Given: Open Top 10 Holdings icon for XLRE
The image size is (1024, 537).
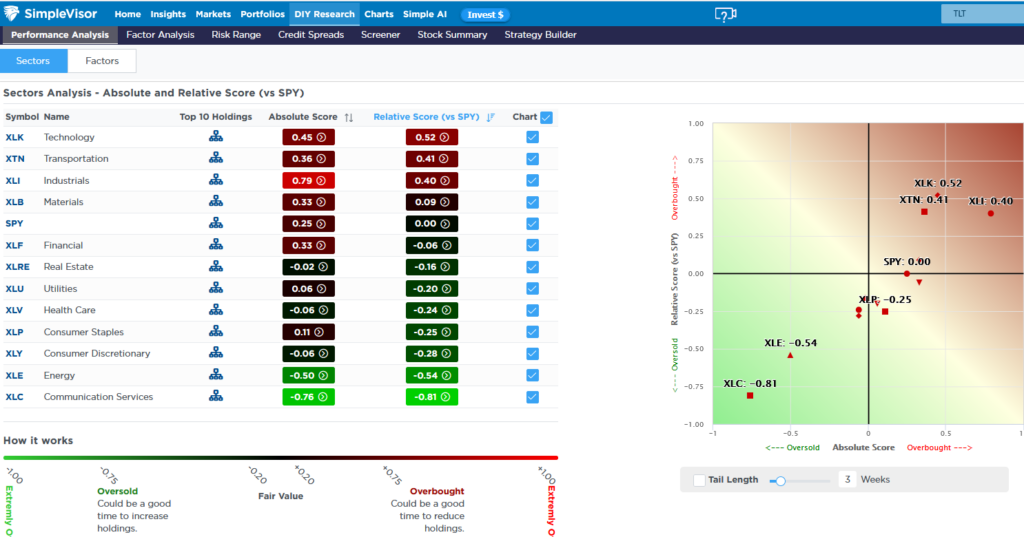Looking at the screenshot, I should [216, 266].
